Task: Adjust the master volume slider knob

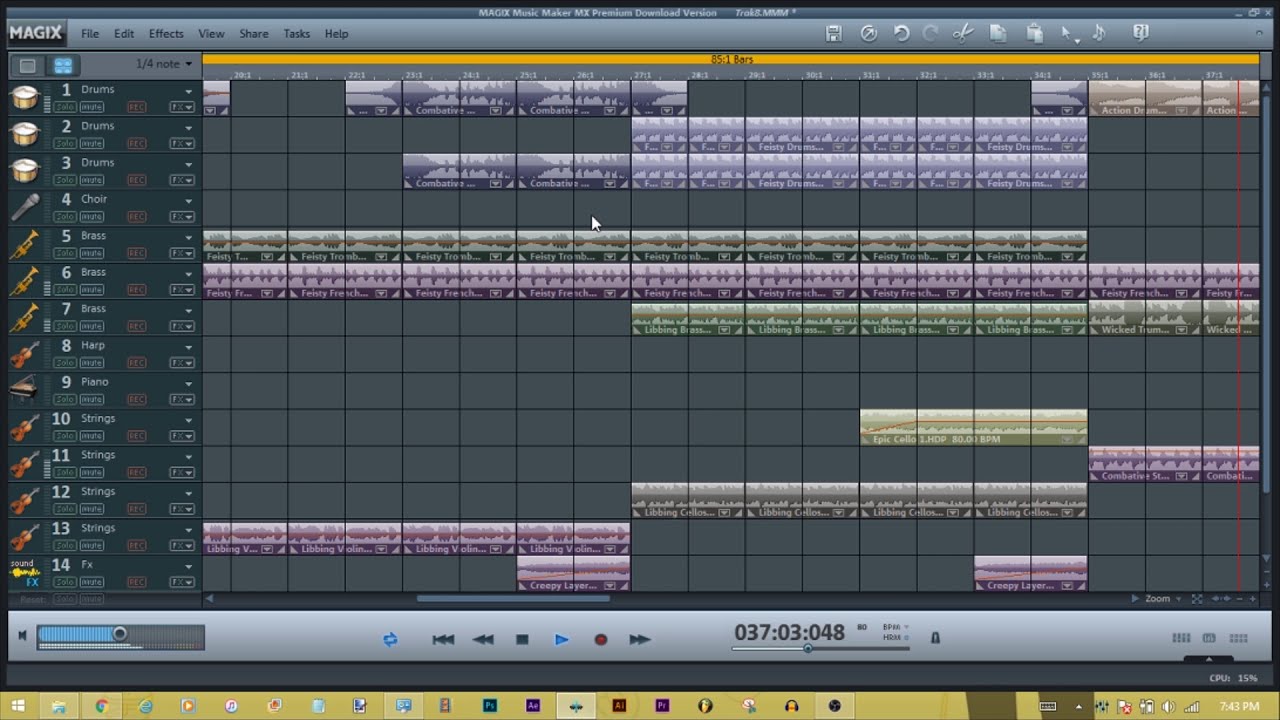Action: 120,634
